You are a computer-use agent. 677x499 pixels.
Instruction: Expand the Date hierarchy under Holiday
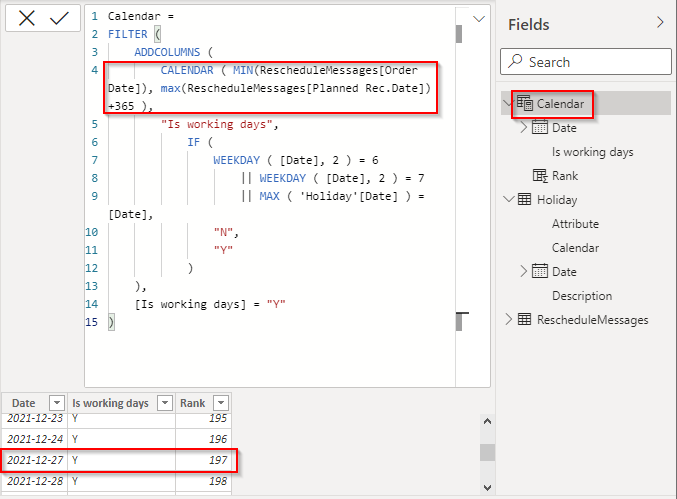[x=523, y=271]
